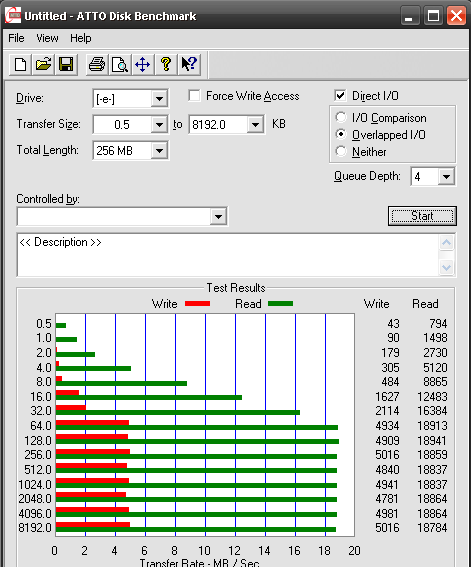This screenshot has height=567, width=471.
Task: Click the Start benchmark button
Action: [x=422, y=216]
